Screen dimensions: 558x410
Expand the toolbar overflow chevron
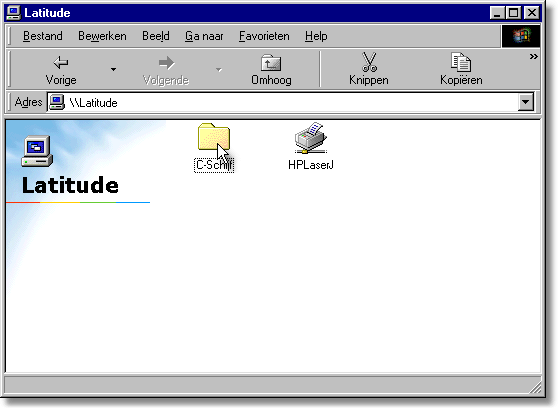pyautogui.click(x=533, y=57)
